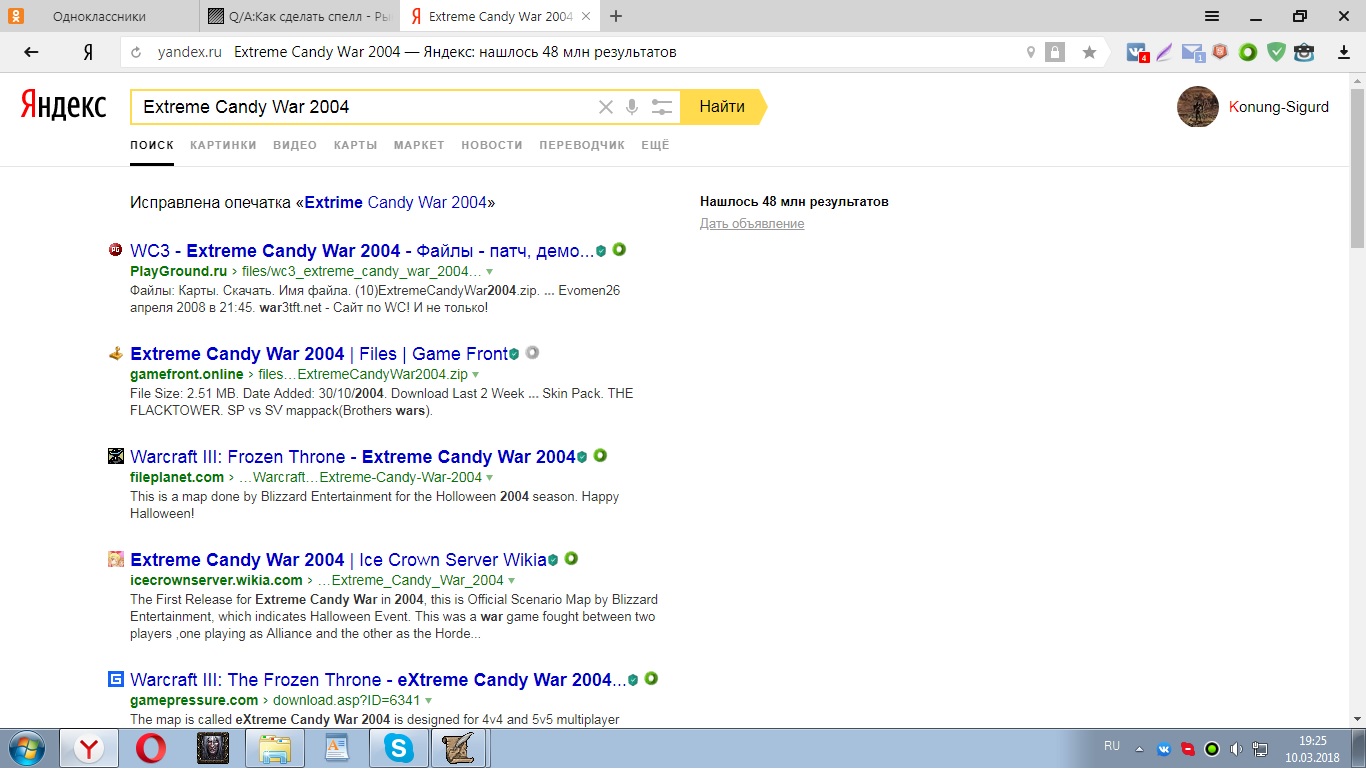Select the Видео search tab
This screenshot has height=773, width=1366.
pos(295,145)
